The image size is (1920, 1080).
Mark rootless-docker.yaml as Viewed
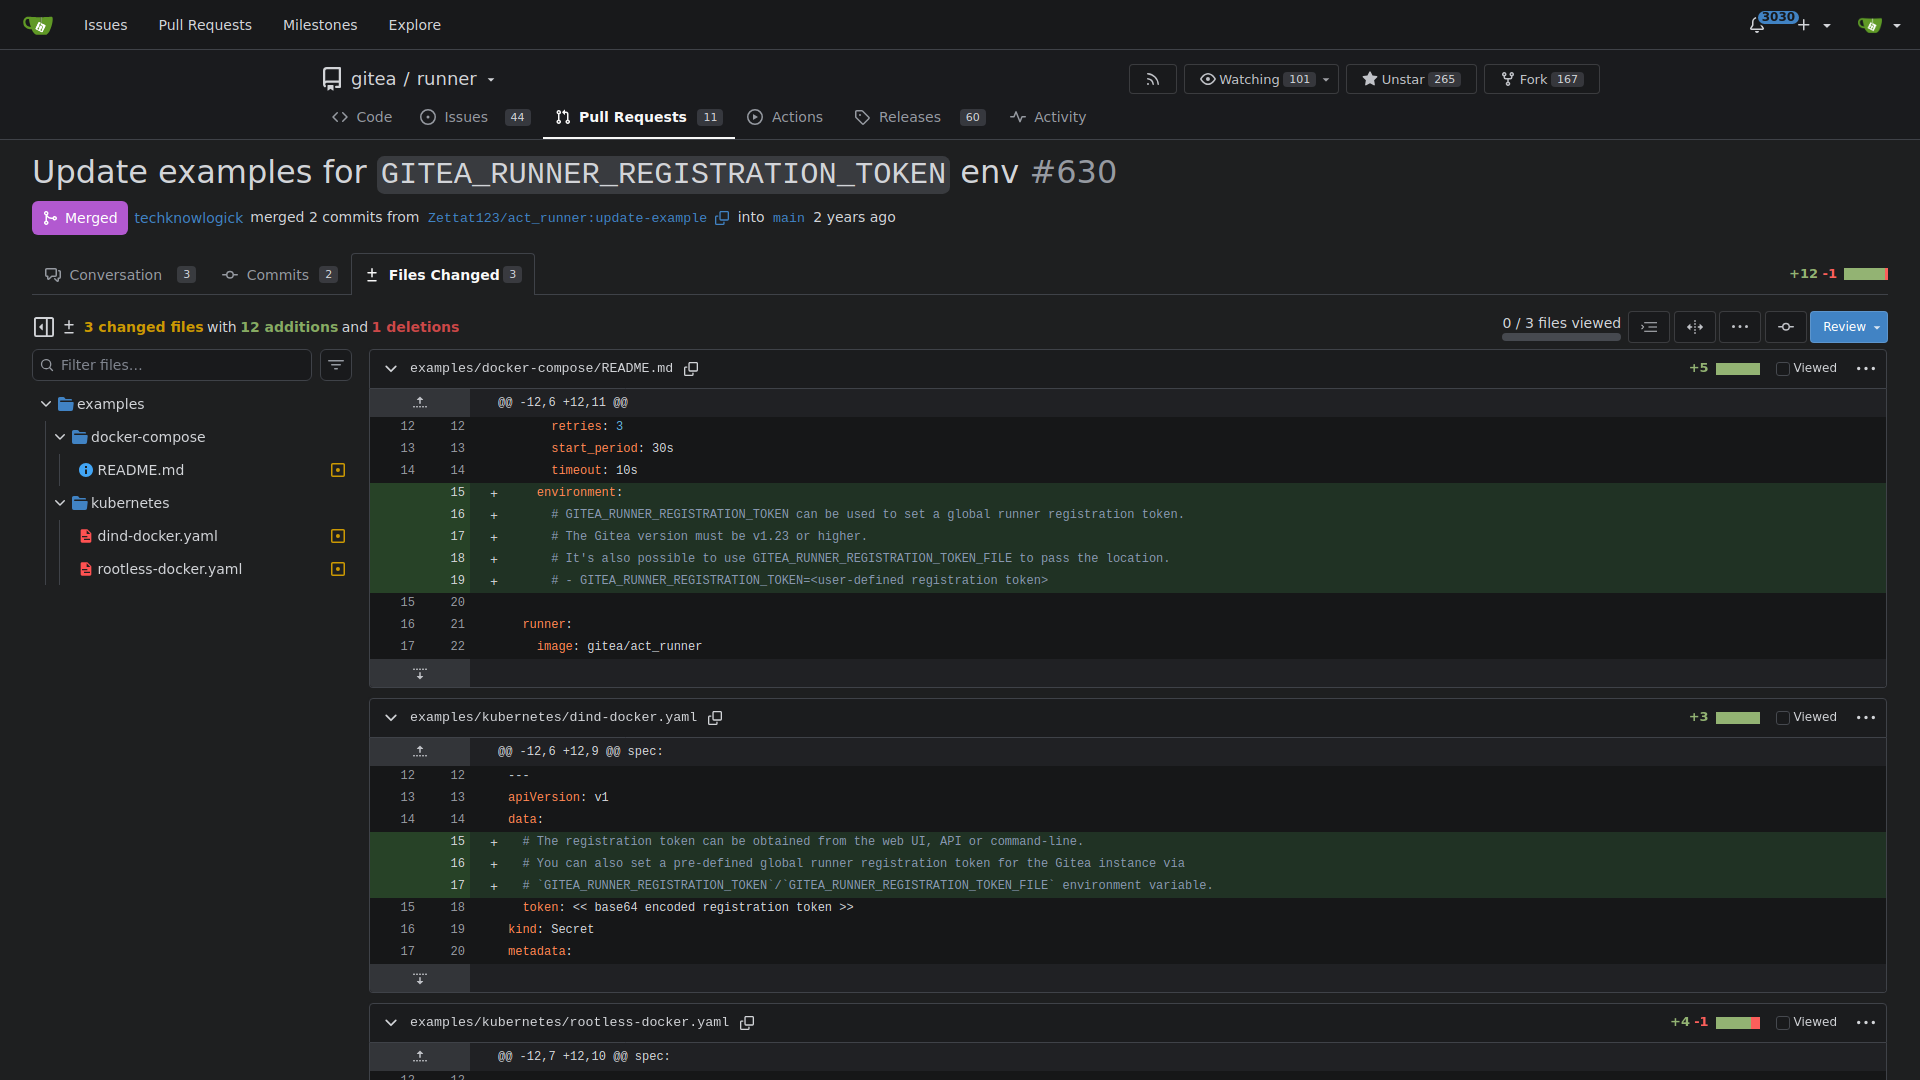(1783, 1023)
